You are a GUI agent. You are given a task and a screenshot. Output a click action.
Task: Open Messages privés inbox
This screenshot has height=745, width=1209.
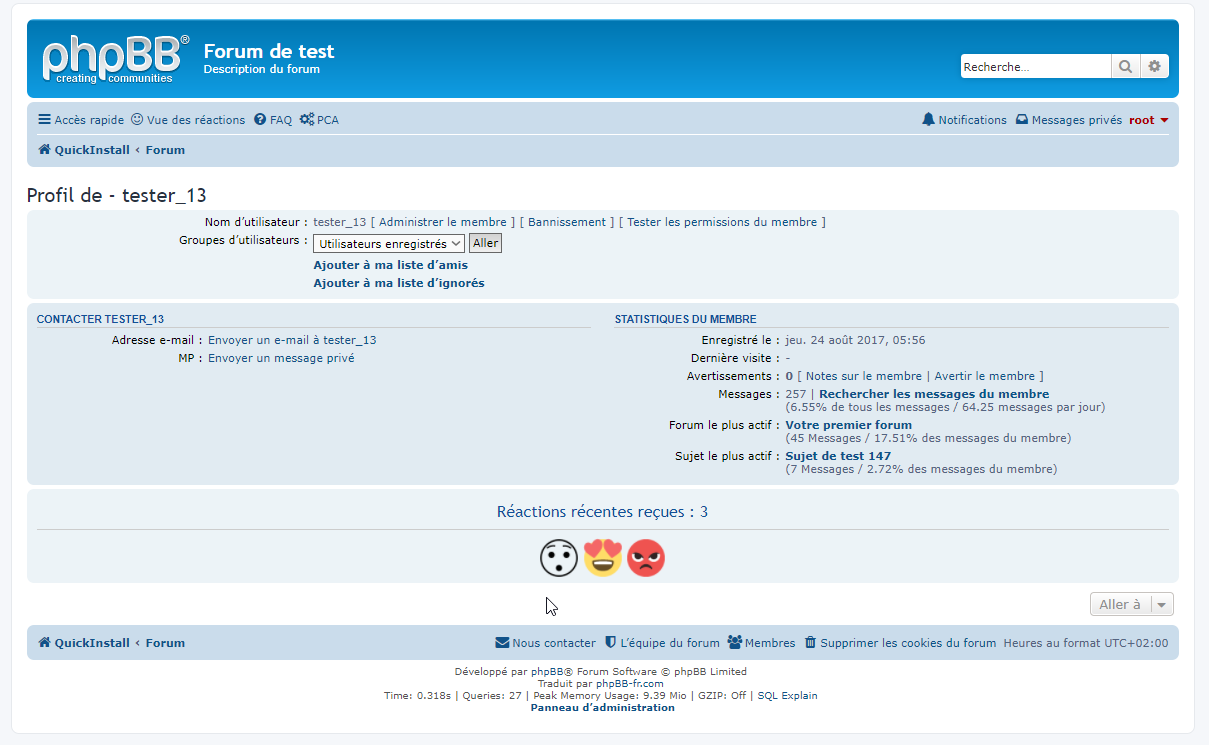click(1068, 120)
